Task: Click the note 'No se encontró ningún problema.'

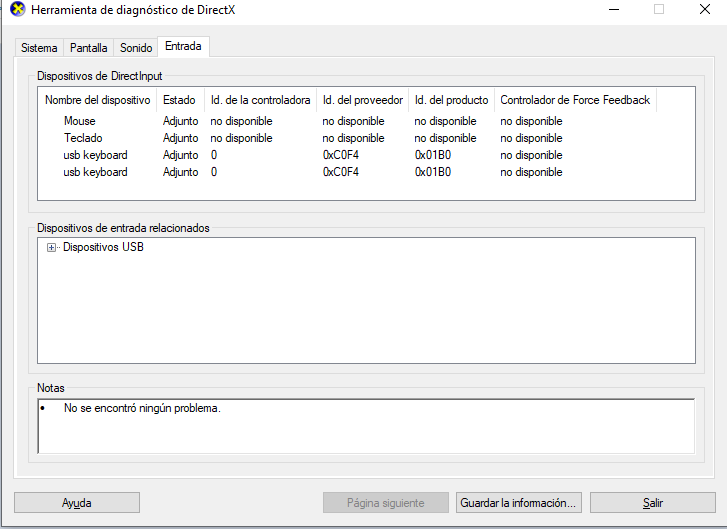Action: 142,408
